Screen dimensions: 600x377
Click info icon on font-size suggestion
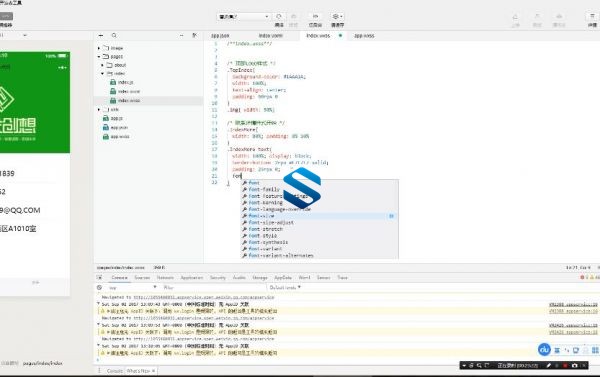(391, 216)
